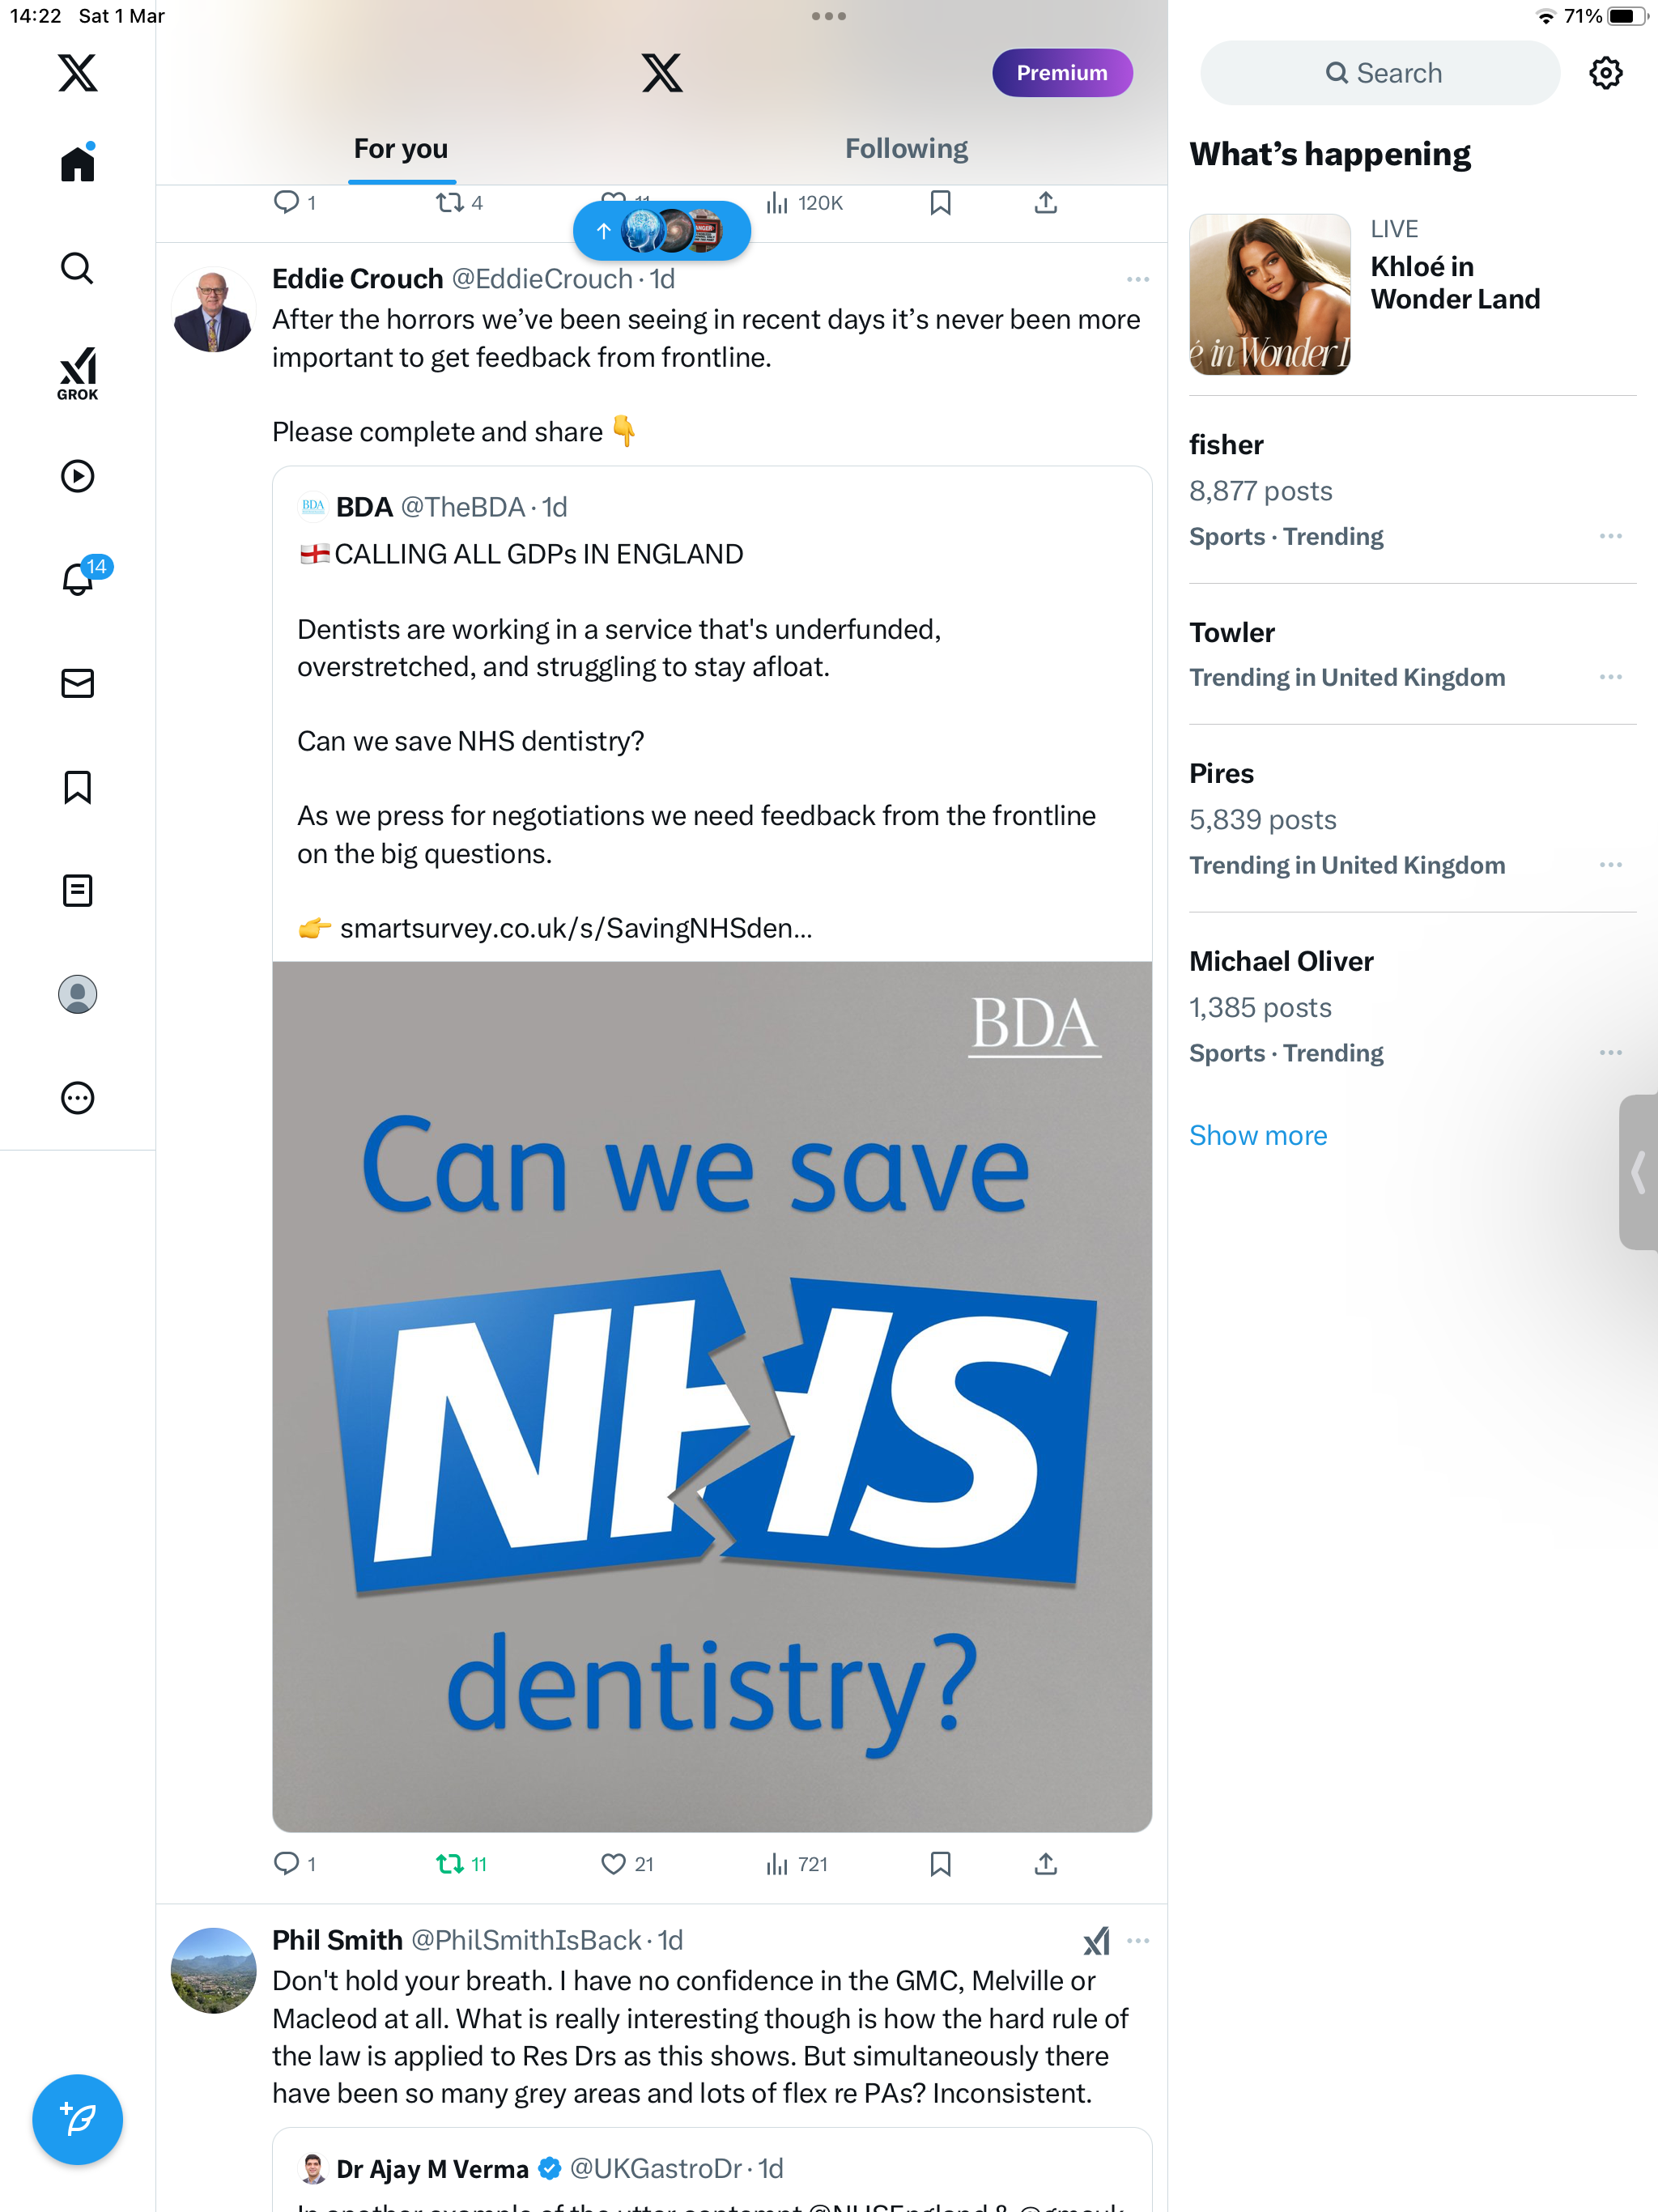View analytics showing 721 views
The width and height of the screenshot is (1658, 2212).
(797, 1863)
